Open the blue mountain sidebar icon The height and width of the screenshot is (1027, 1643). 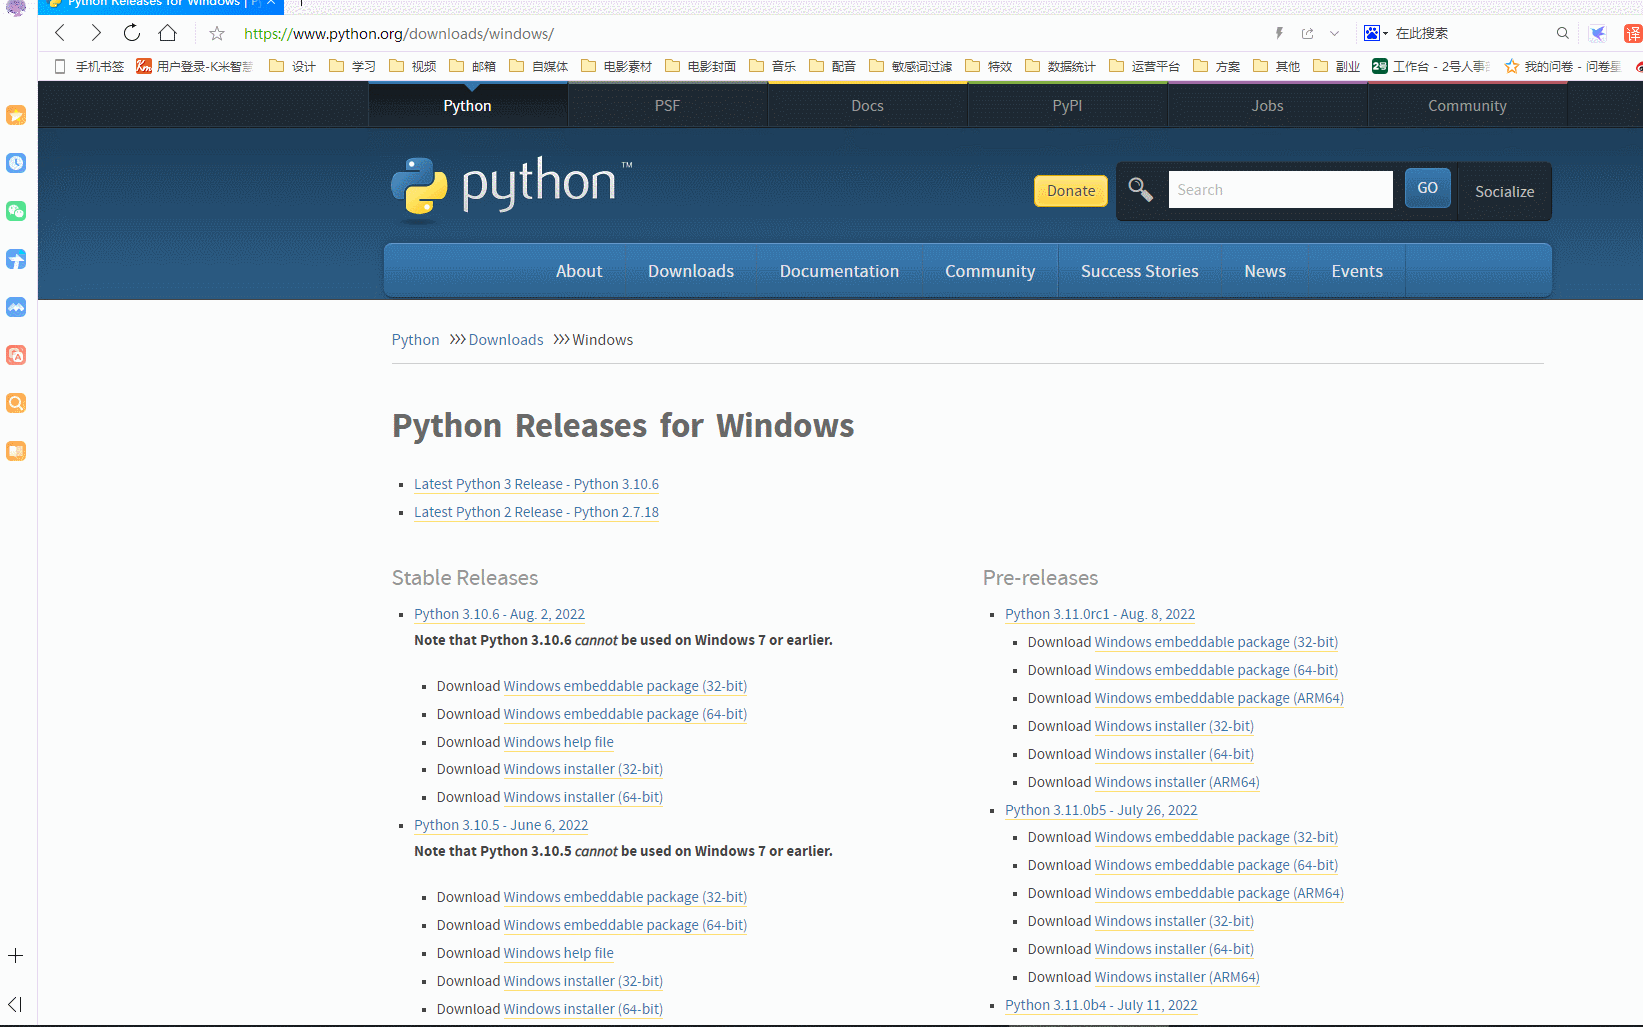point(16,307)
